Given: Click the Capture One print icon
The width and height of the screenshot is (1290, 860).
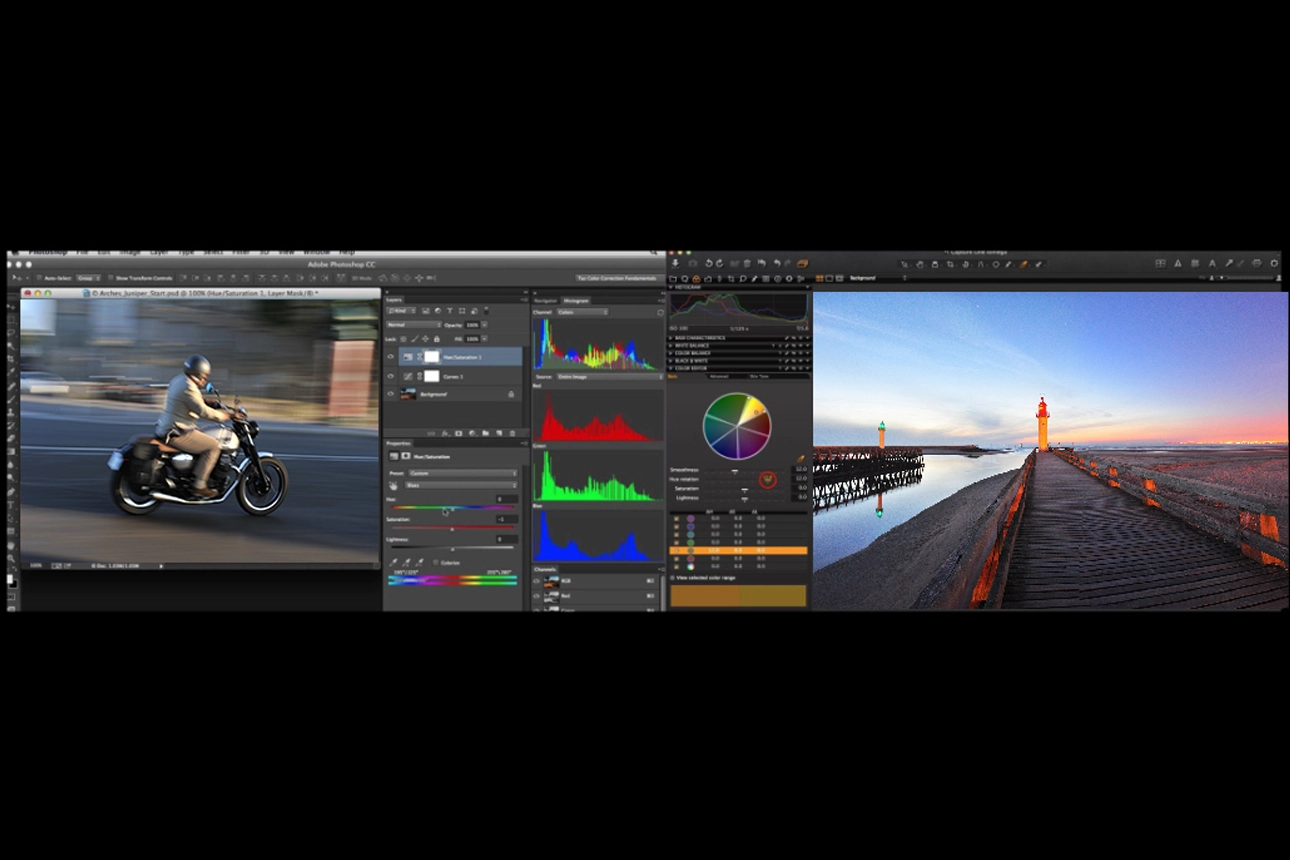Looking at the screenshot, I should (x=1257, y=264).
